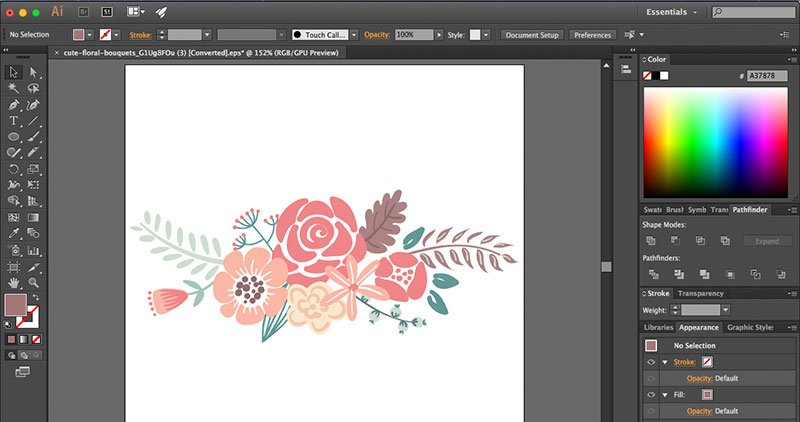Collapse the Fill row in Appearance panel
Screen dimensions: 800x422
(x=665, y=395)
